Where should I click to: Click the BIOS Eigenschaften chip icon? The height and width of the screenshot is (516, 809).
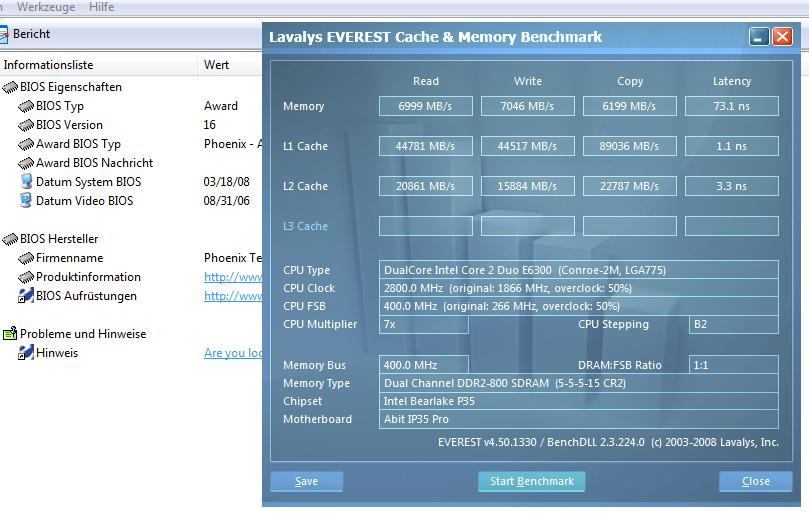[10, 87]
